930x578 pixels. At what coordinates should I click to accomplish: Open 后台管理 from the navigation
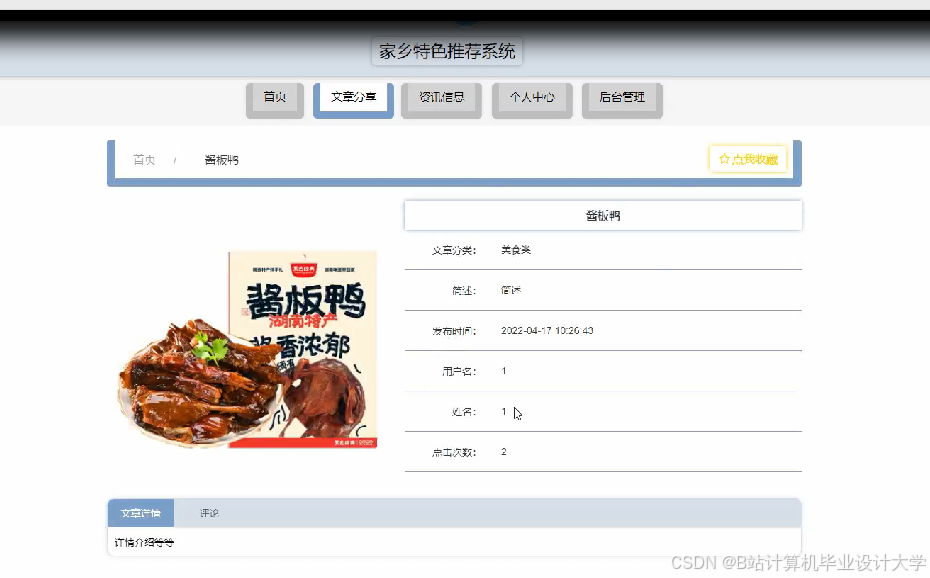point(622,100)
